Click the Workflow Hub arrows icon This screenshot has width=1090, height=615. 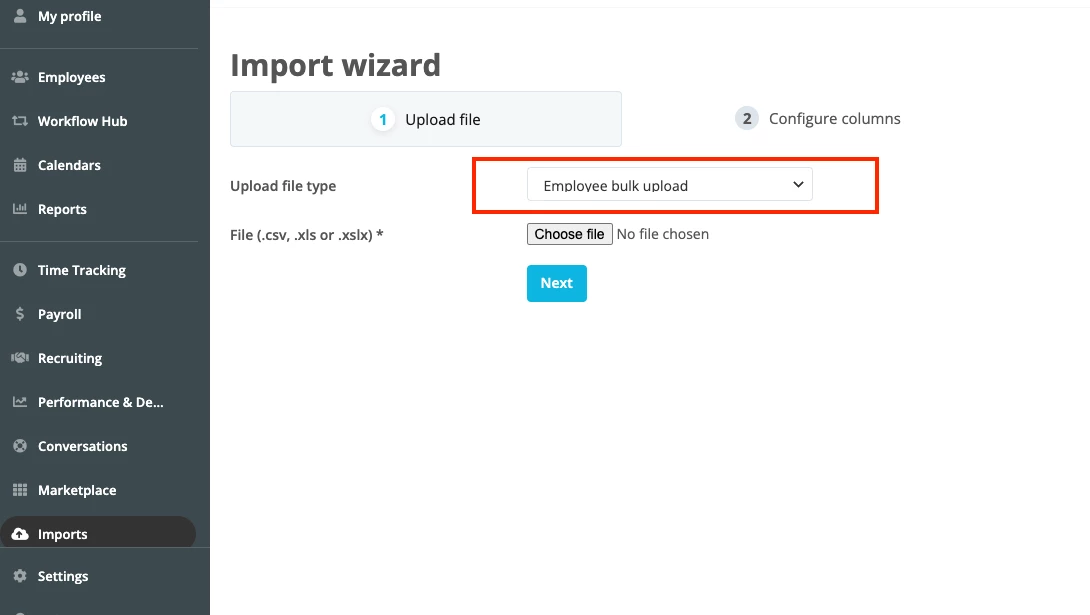click(x=20, y=121)
